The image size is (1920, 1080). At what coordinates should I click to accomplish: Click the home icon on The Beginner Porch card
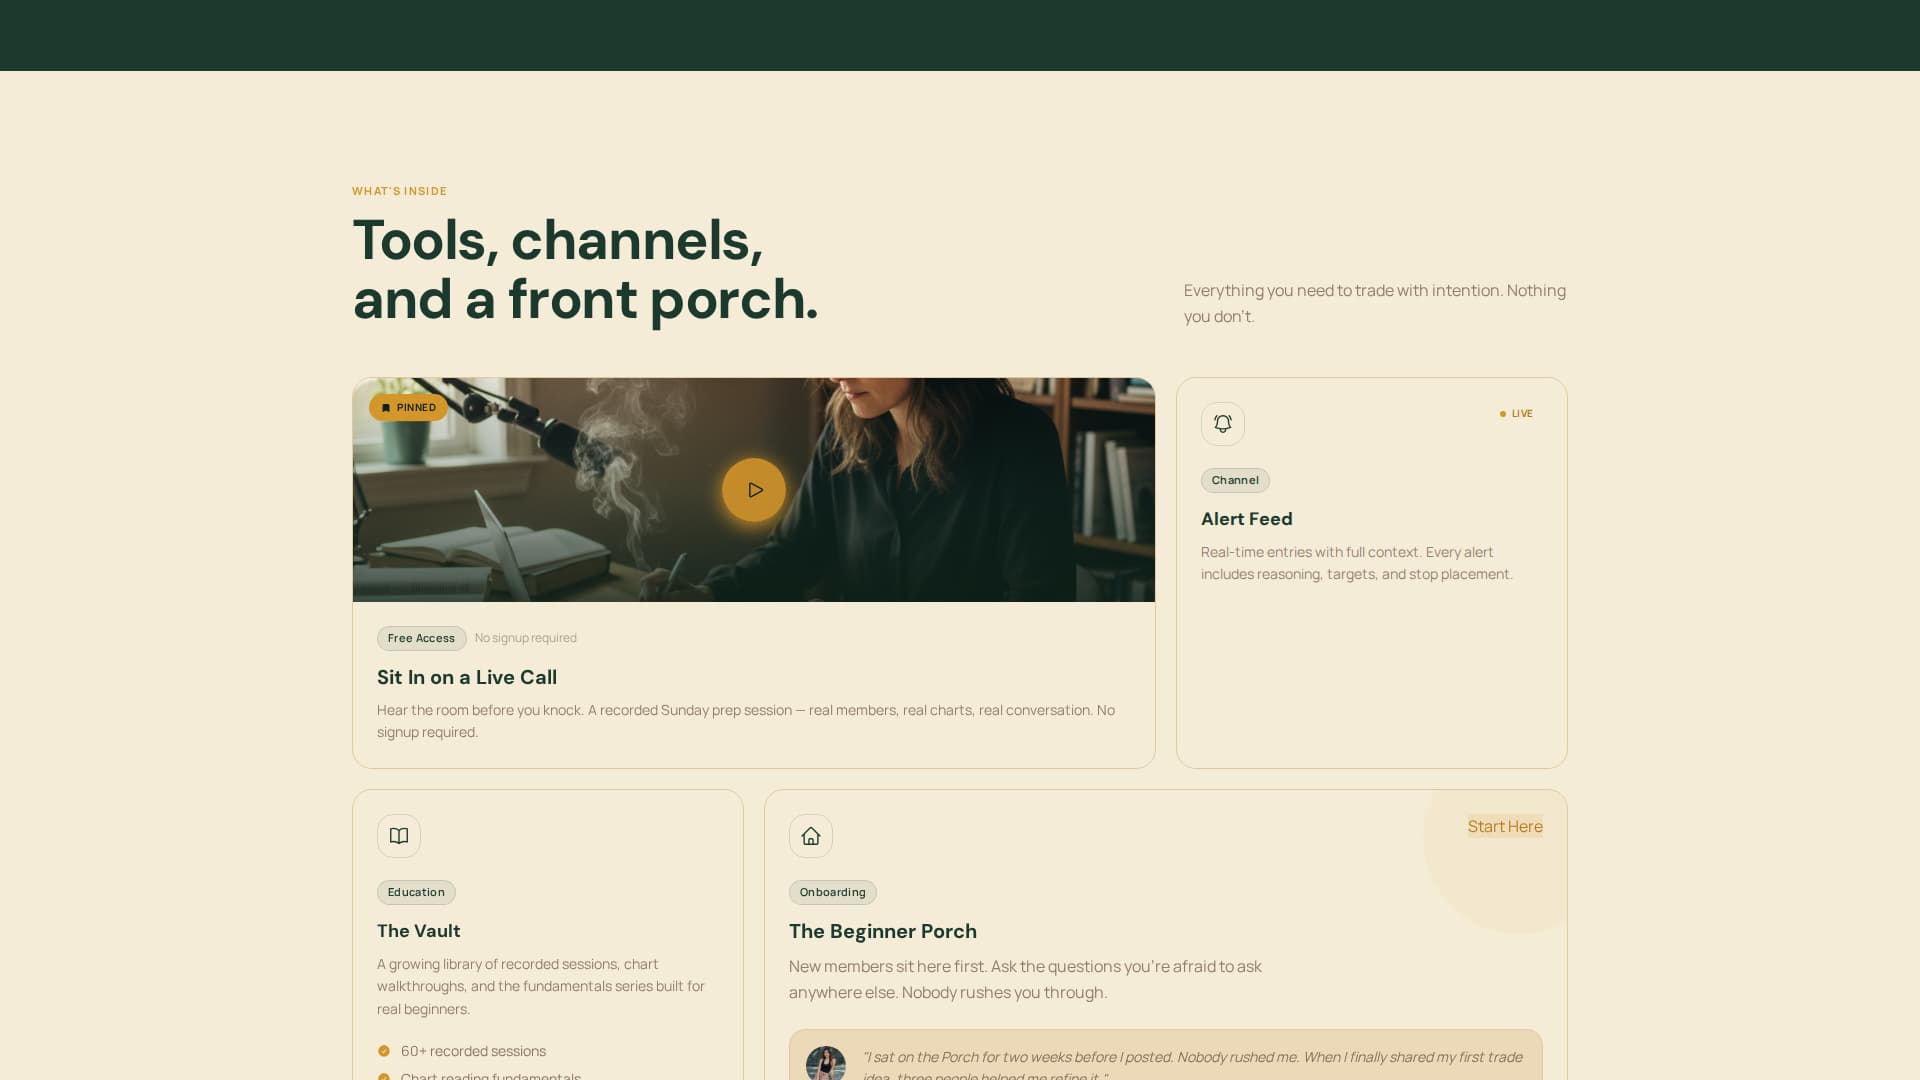(x=811, y=836)
